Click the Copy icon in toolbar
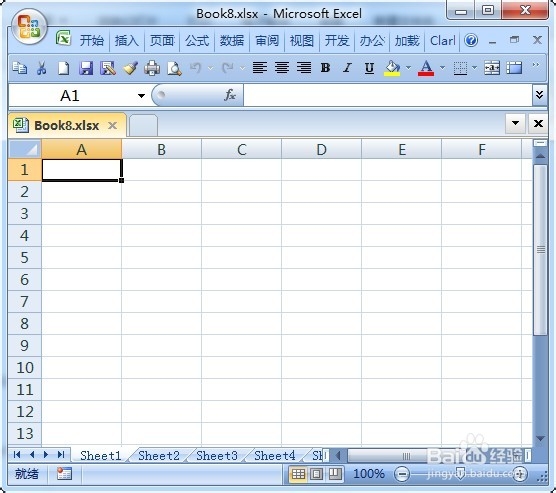This screenshot has width=556, height=493. point(20,67)
